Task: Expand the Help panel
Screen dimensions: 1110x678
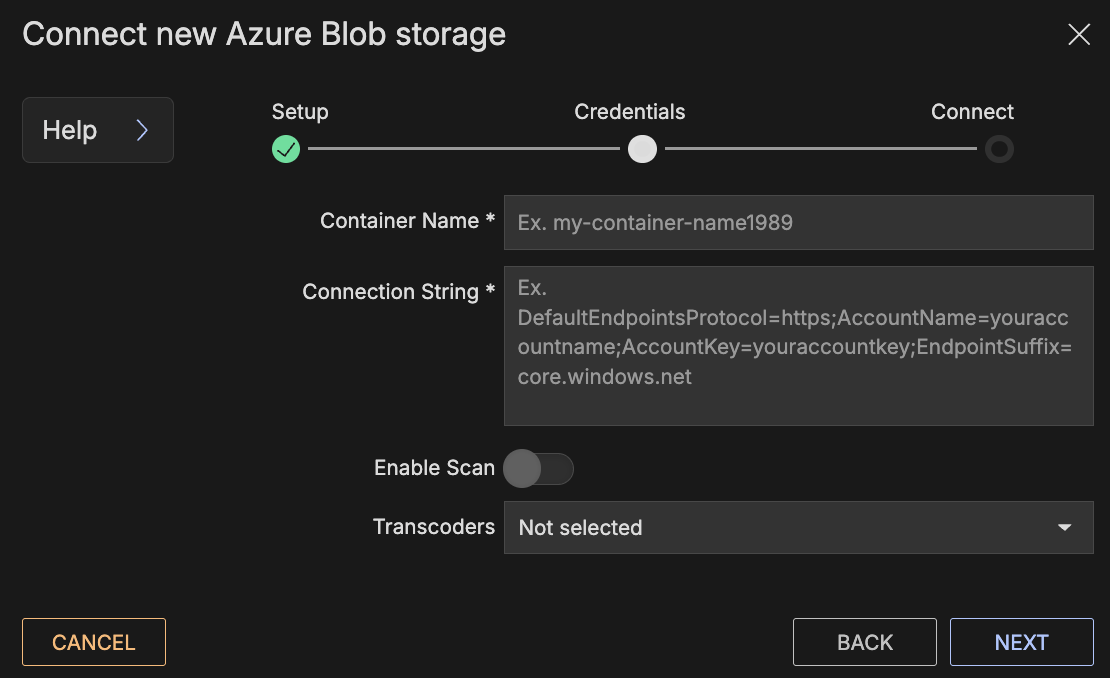Action: tap(97, 130)
